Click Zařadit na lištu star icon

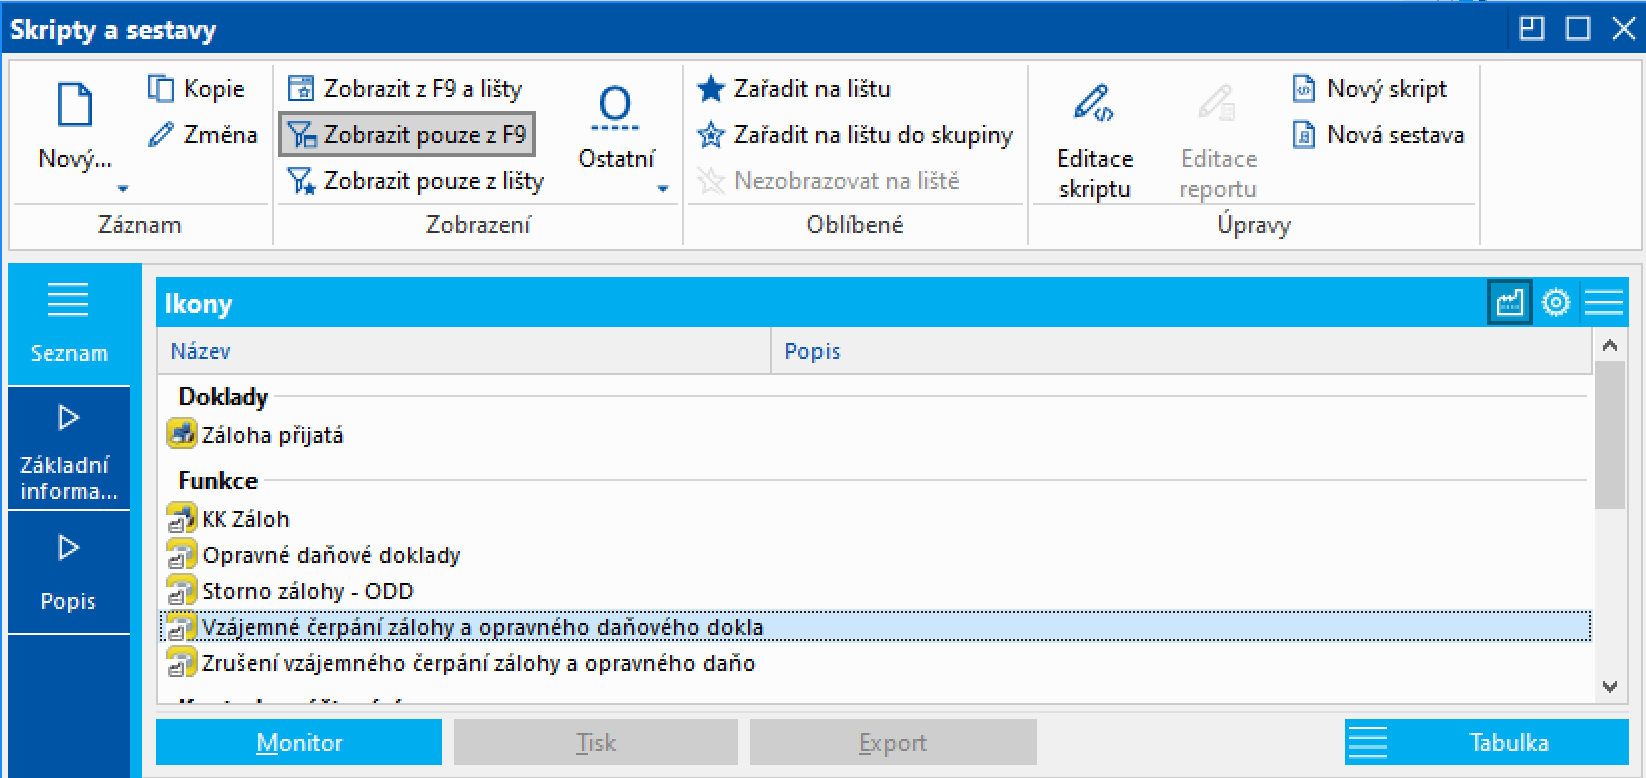click(711, 89)
